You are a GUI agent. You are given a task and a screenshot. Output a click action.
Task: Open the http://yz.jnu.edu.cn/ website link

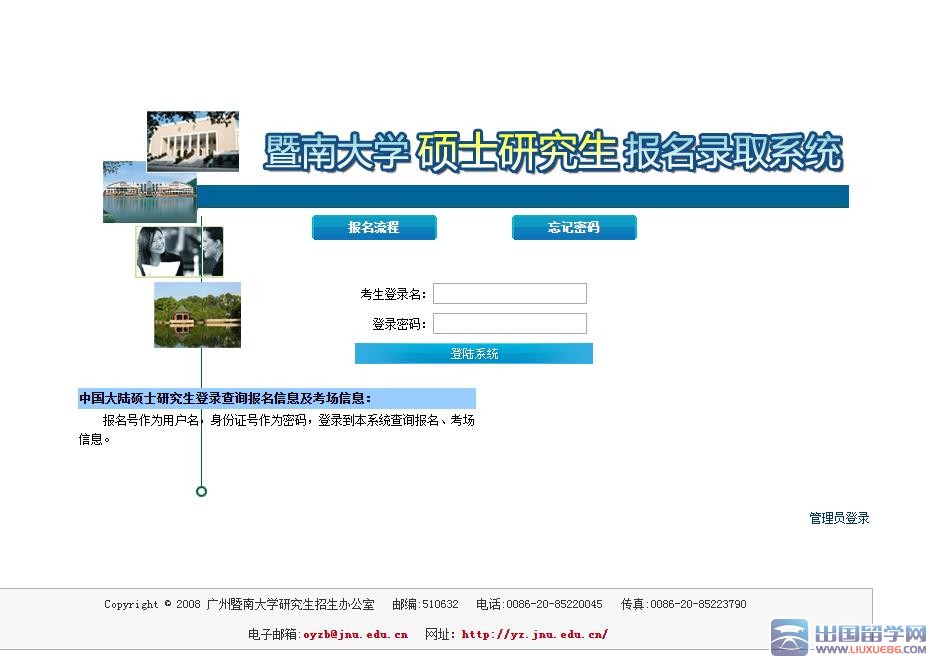point(534,635)
